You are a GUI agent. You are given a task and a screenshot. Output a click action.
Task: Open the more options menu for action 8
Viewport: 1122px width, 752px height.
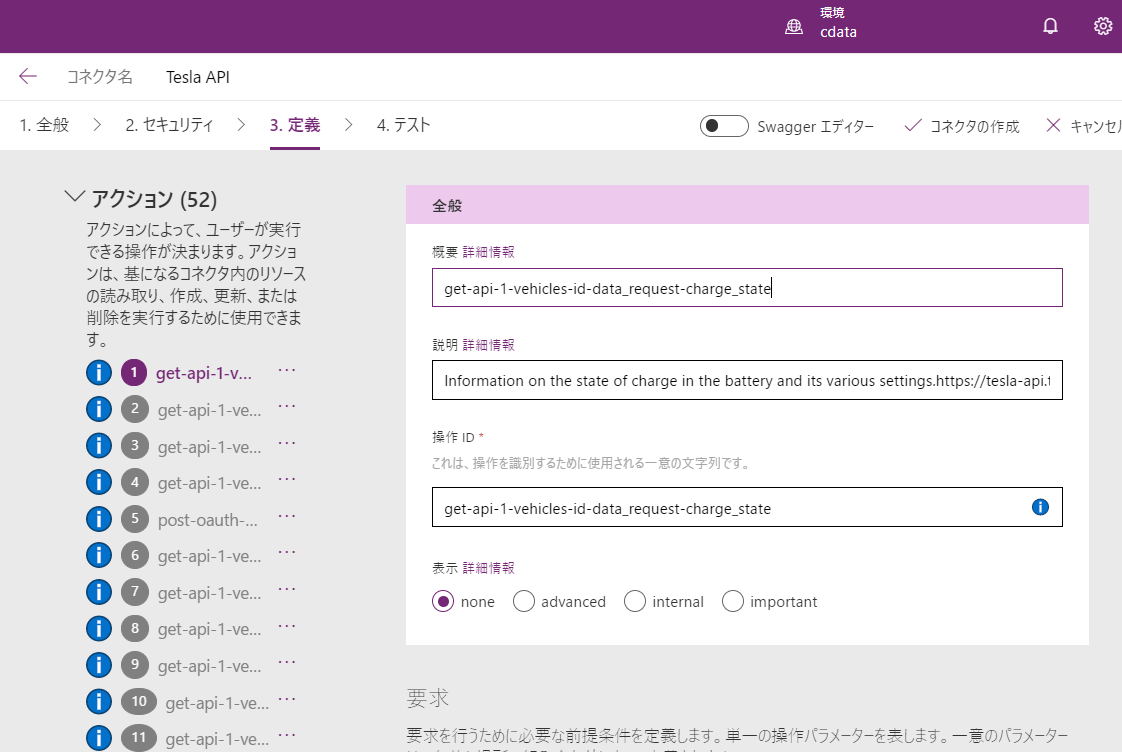(287, 625)
